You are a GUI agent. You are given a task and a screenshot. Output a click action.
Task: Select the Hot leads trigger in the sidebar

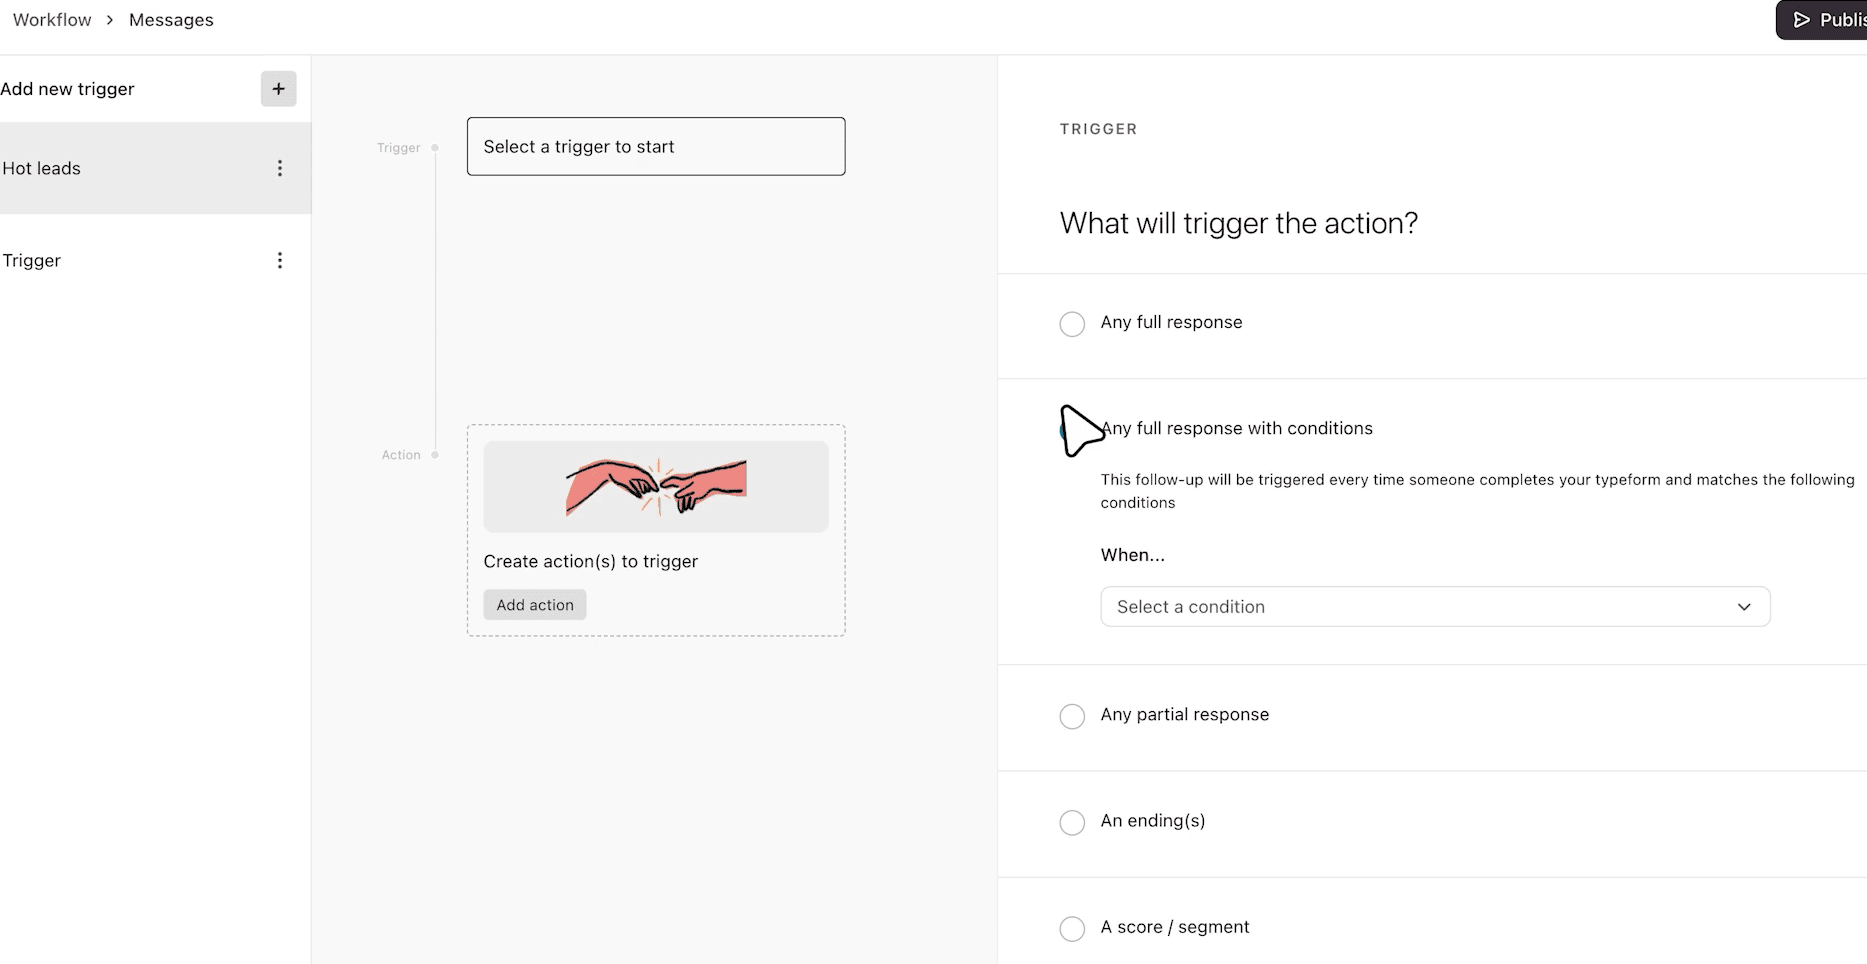130,168
